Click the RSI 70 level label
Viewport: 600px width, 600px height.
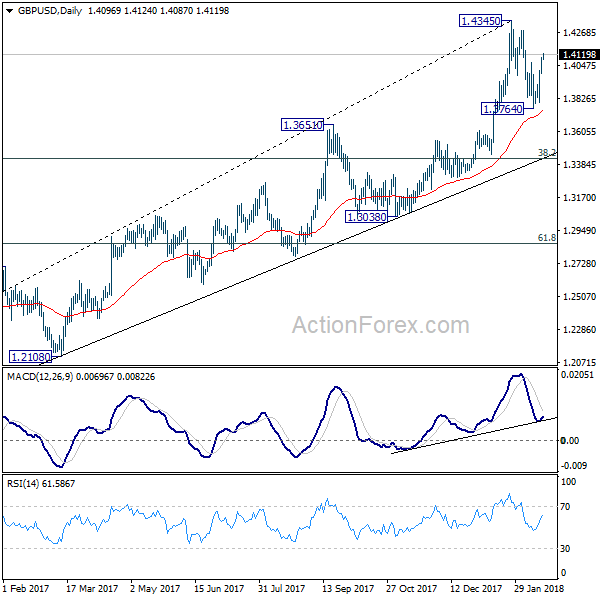tap(565, 507)
